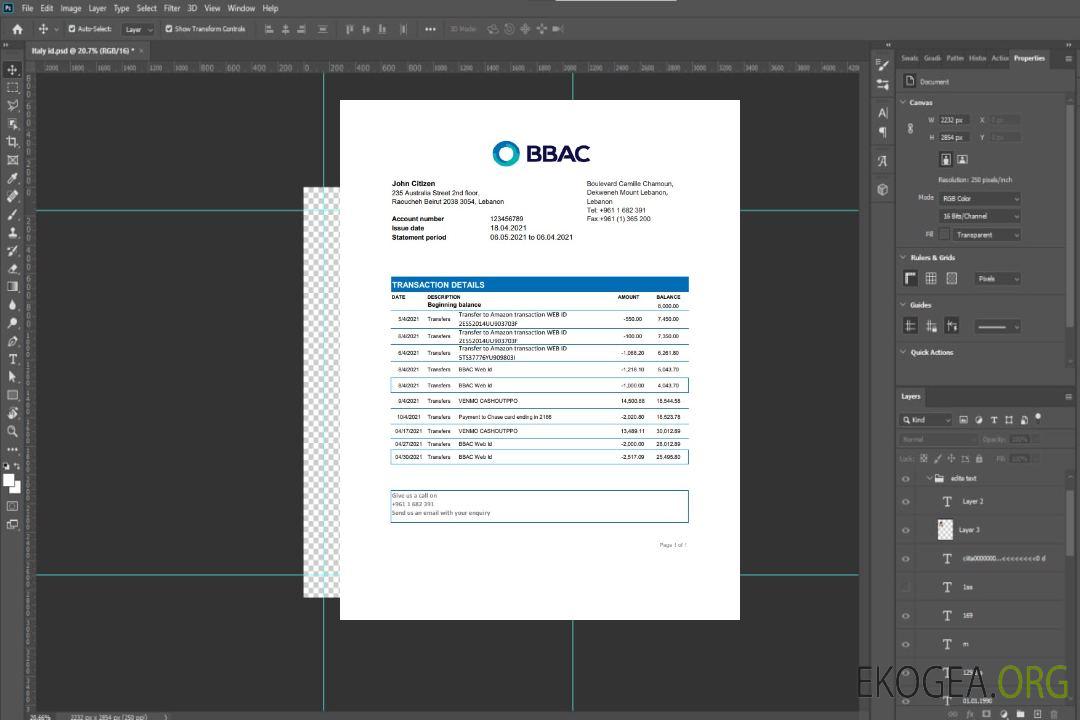Click the Home button in options bar
The height and width of the screenshot is (720, 1080).
17,29
